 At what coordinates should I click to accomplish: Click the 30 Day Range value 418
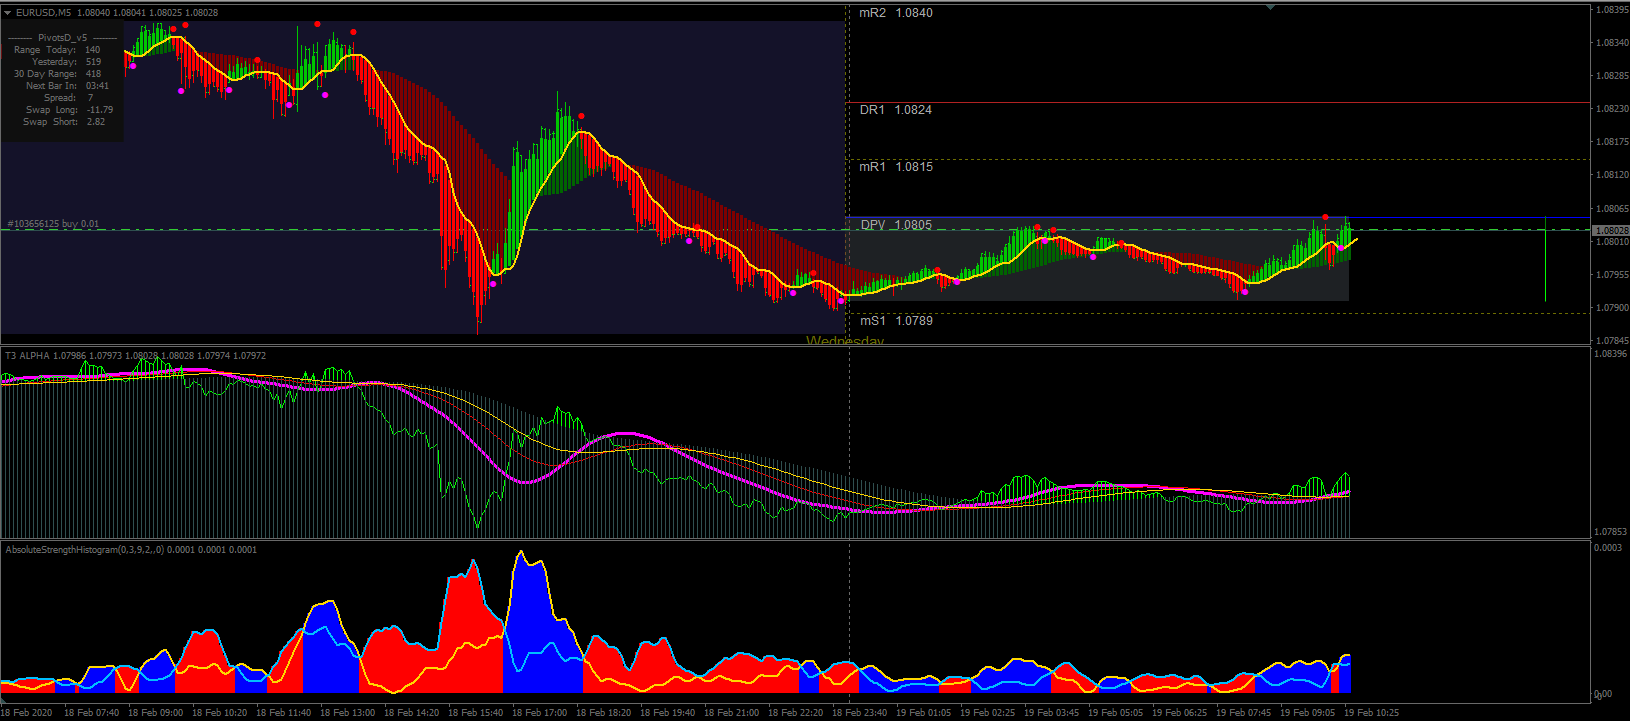point(93,74)
